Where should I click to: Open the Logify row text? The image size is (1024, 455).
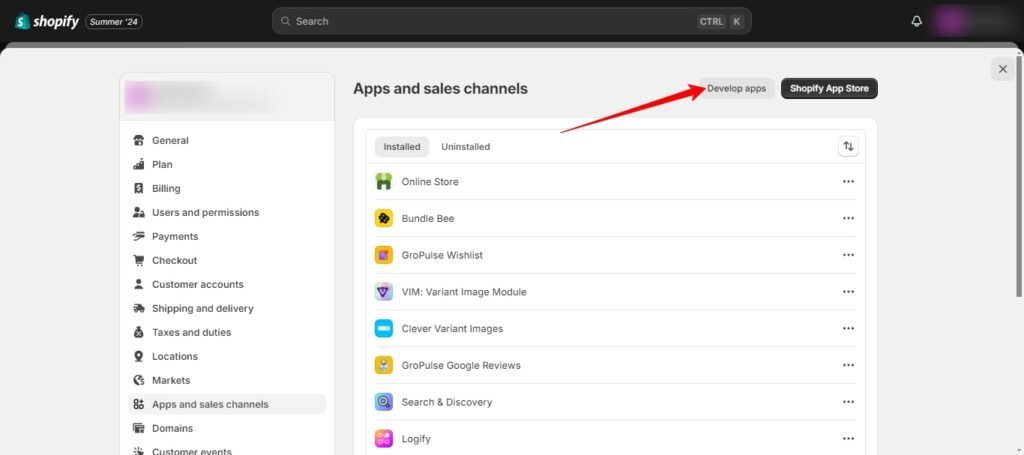416,439
